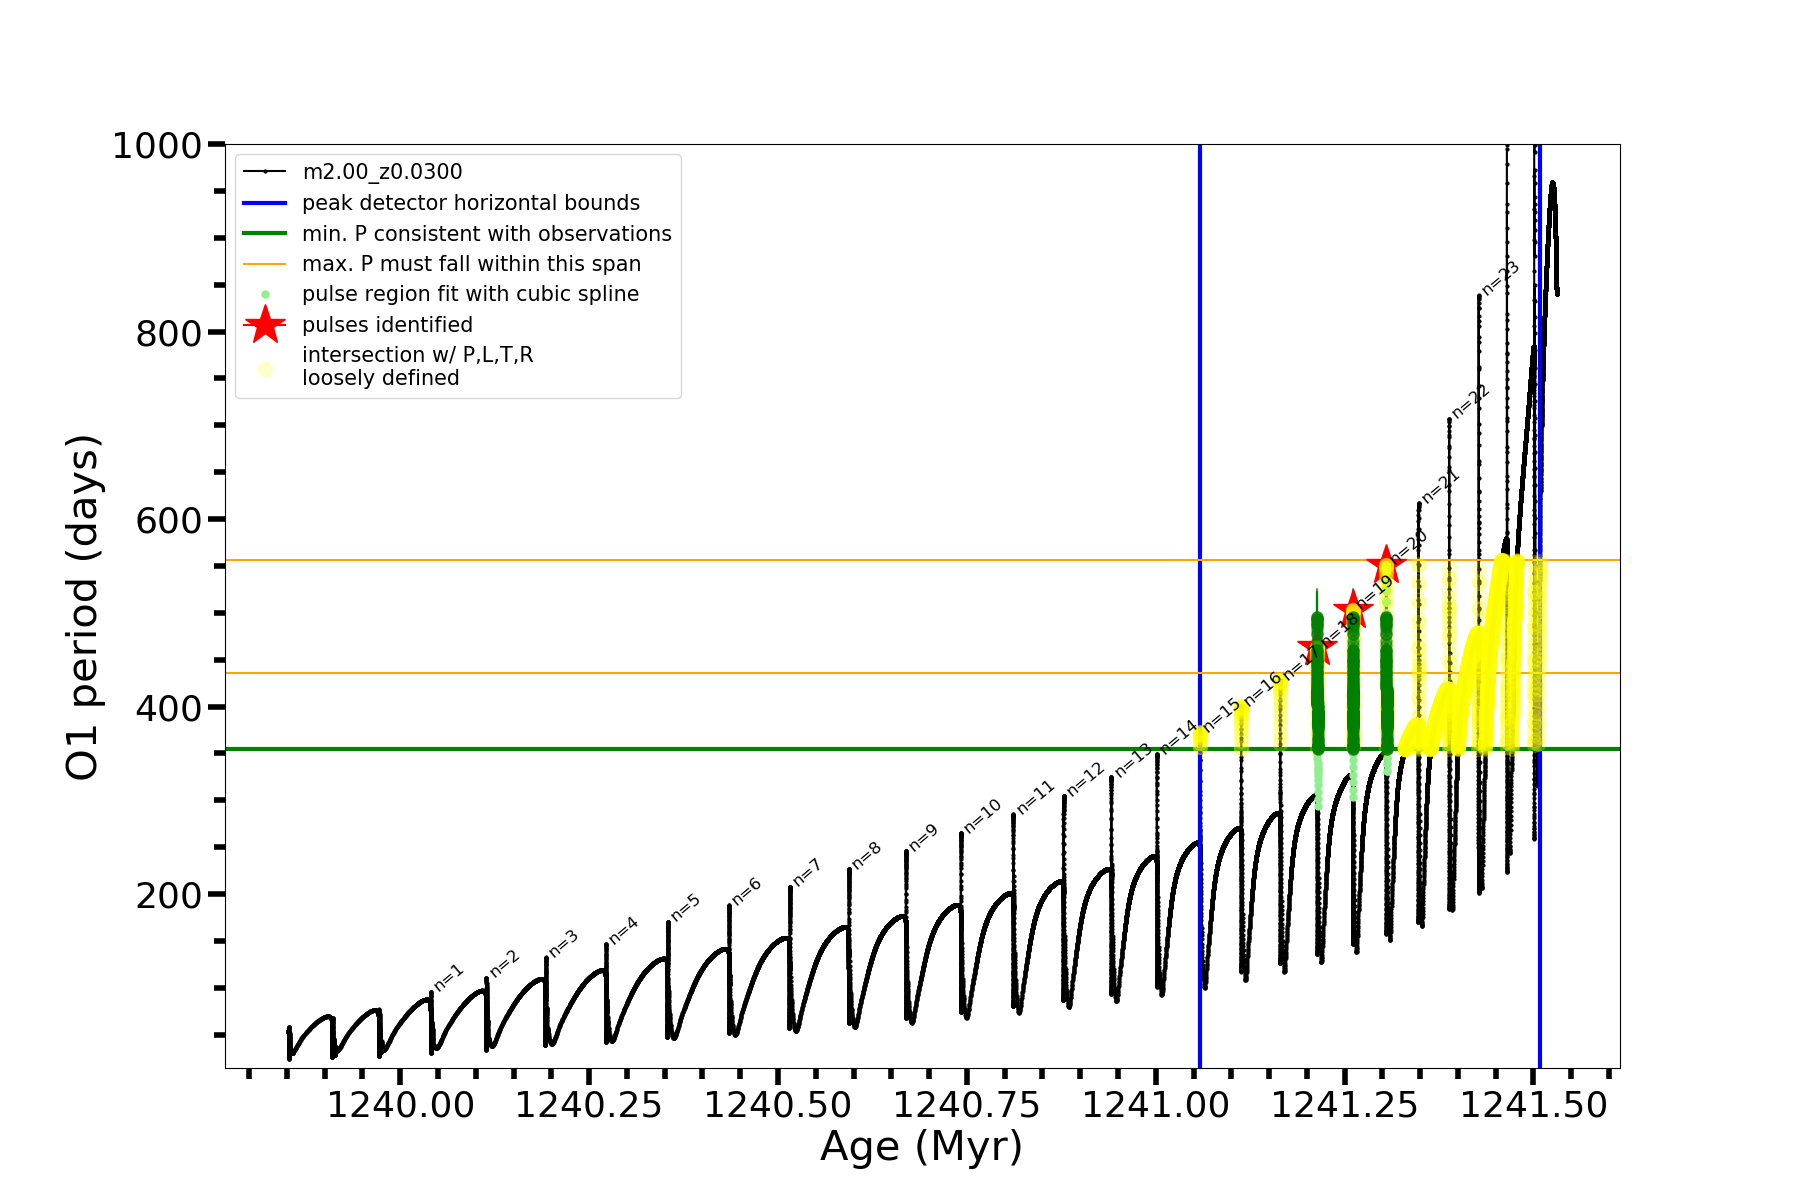The width and height of the screenshot is (1800, 1200).
Task: Click the 1240.50 x-axis tick label
Action: coord(778,1106)
